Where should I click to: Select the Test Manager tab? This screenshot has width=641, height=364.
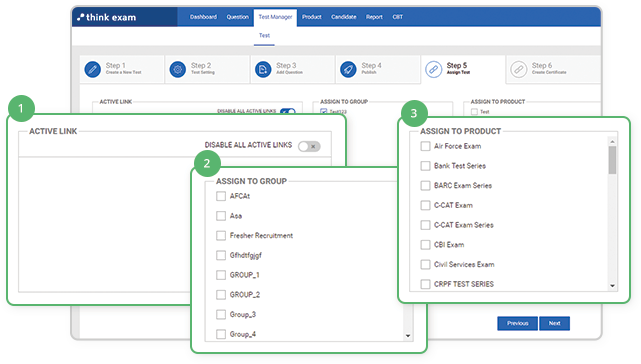275,17
